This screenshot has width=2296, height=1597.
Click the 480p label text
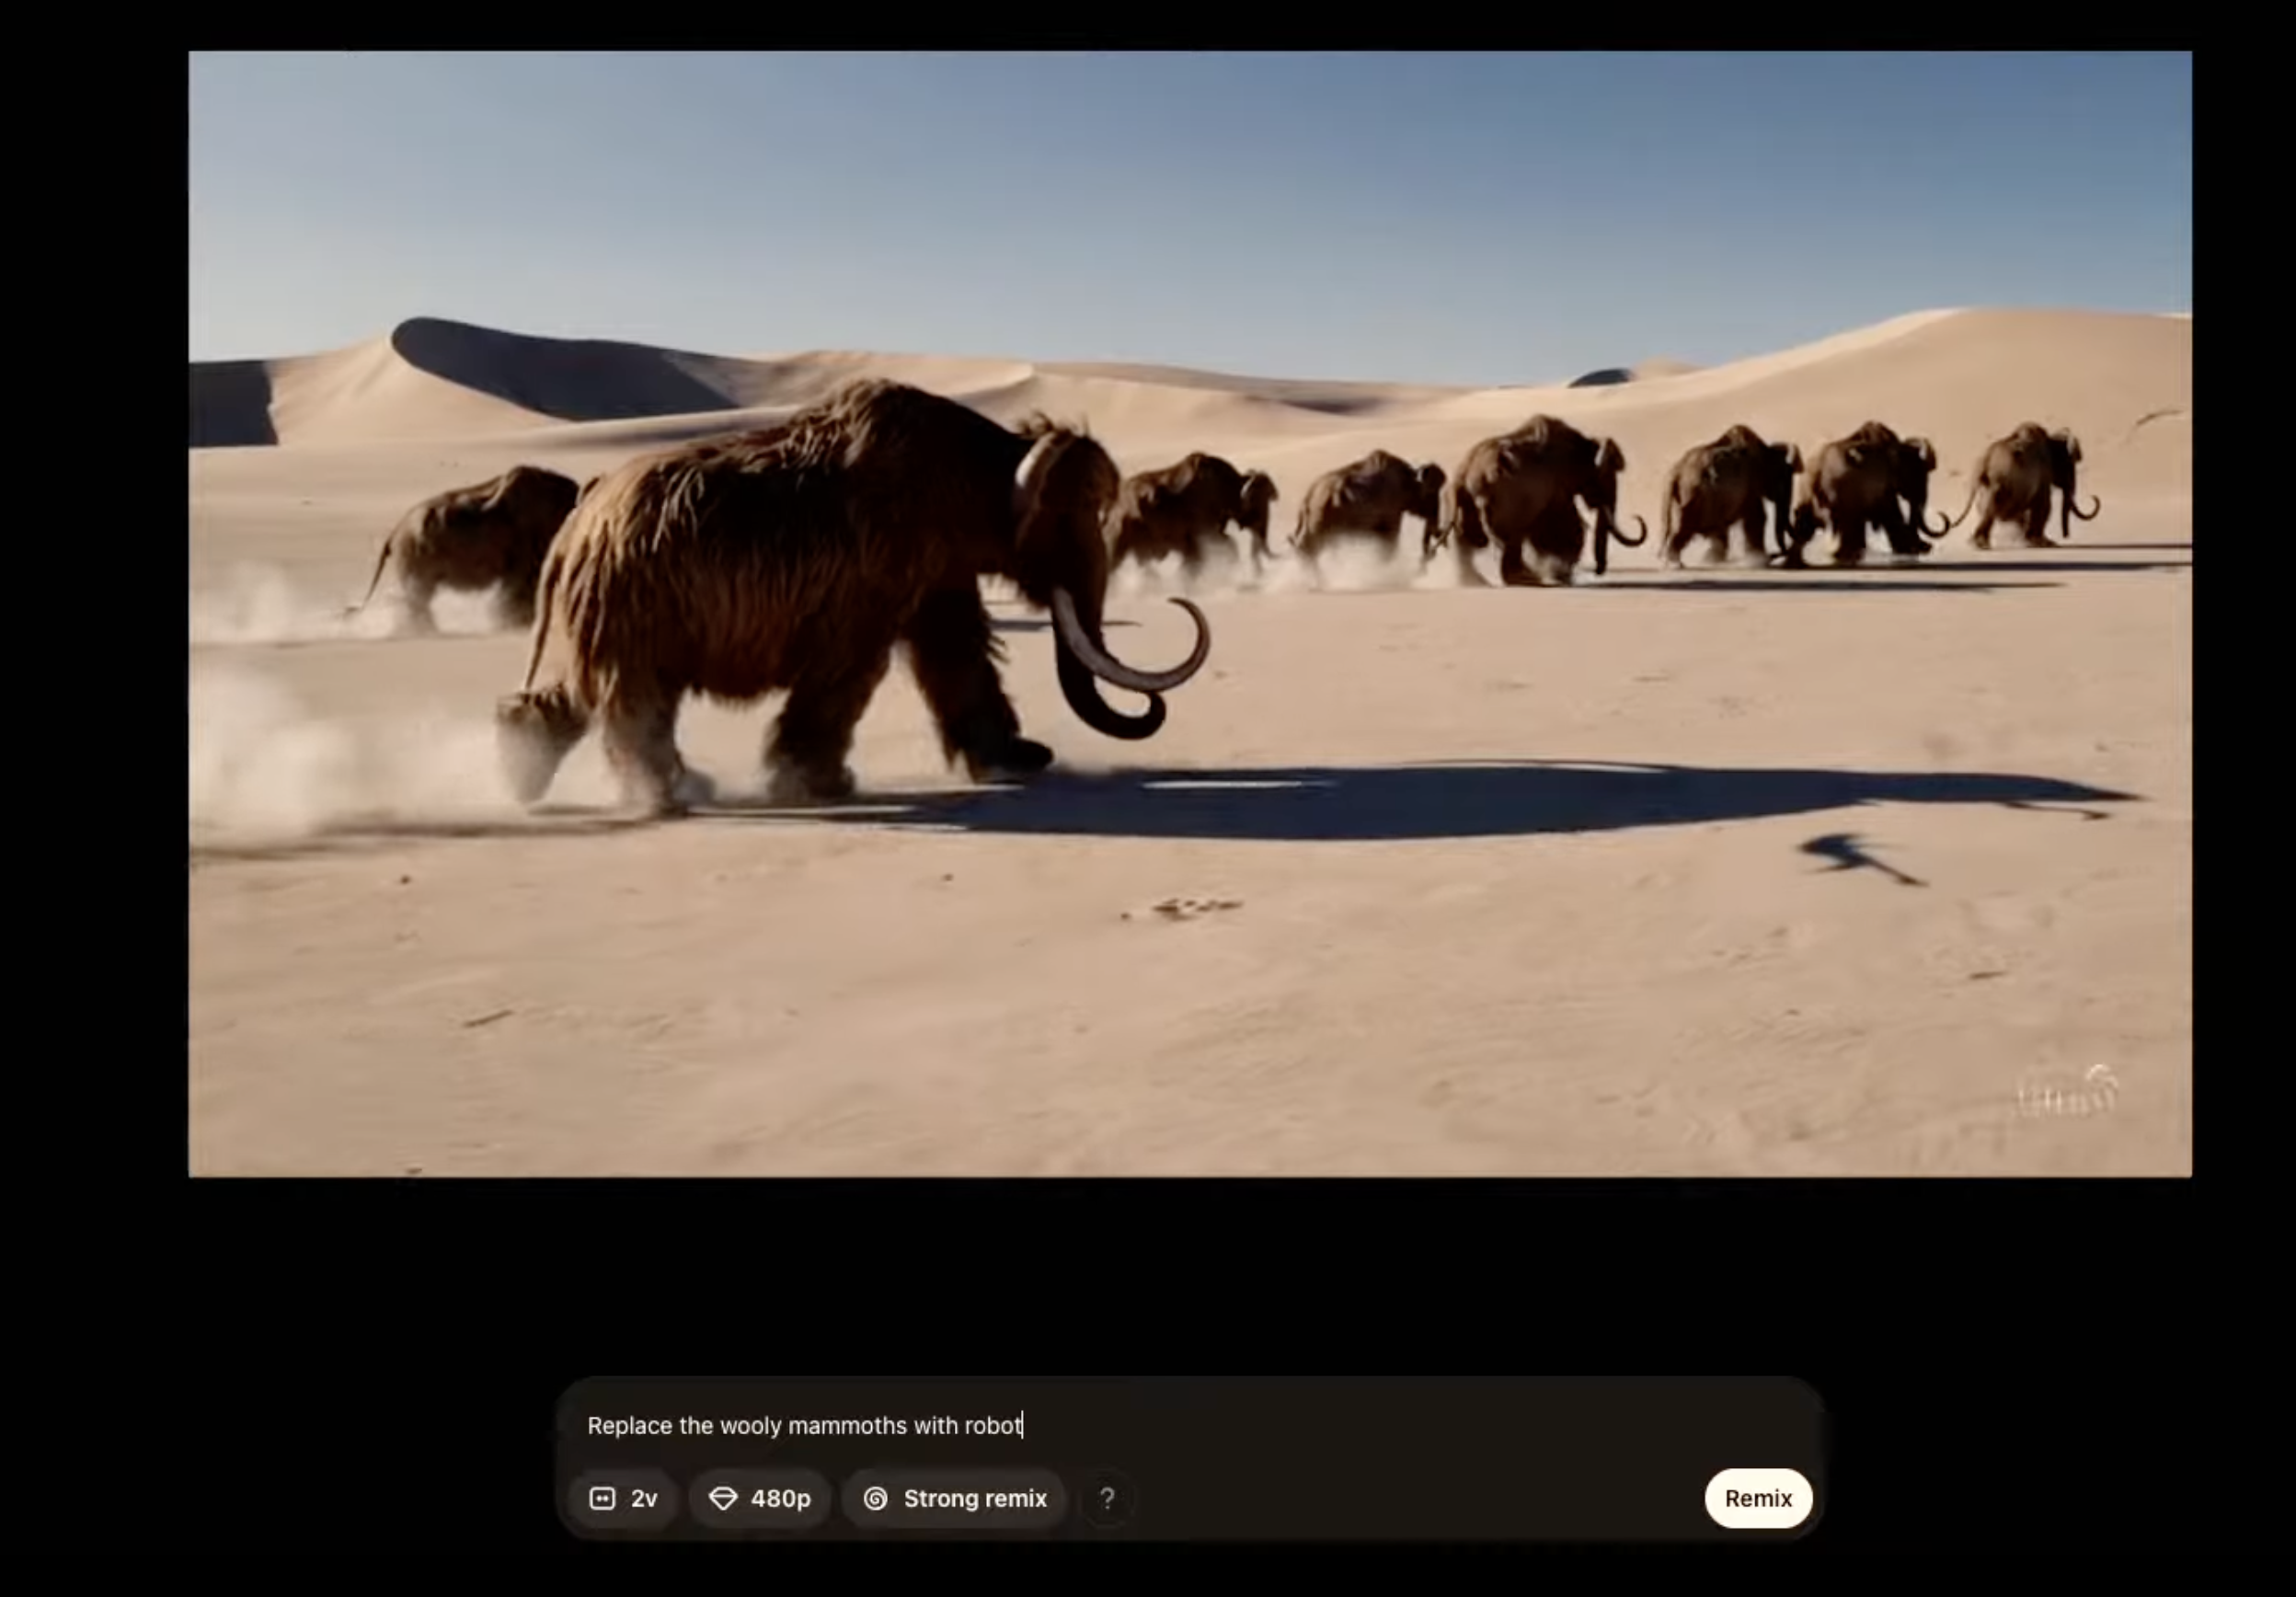pos(780,1498)
